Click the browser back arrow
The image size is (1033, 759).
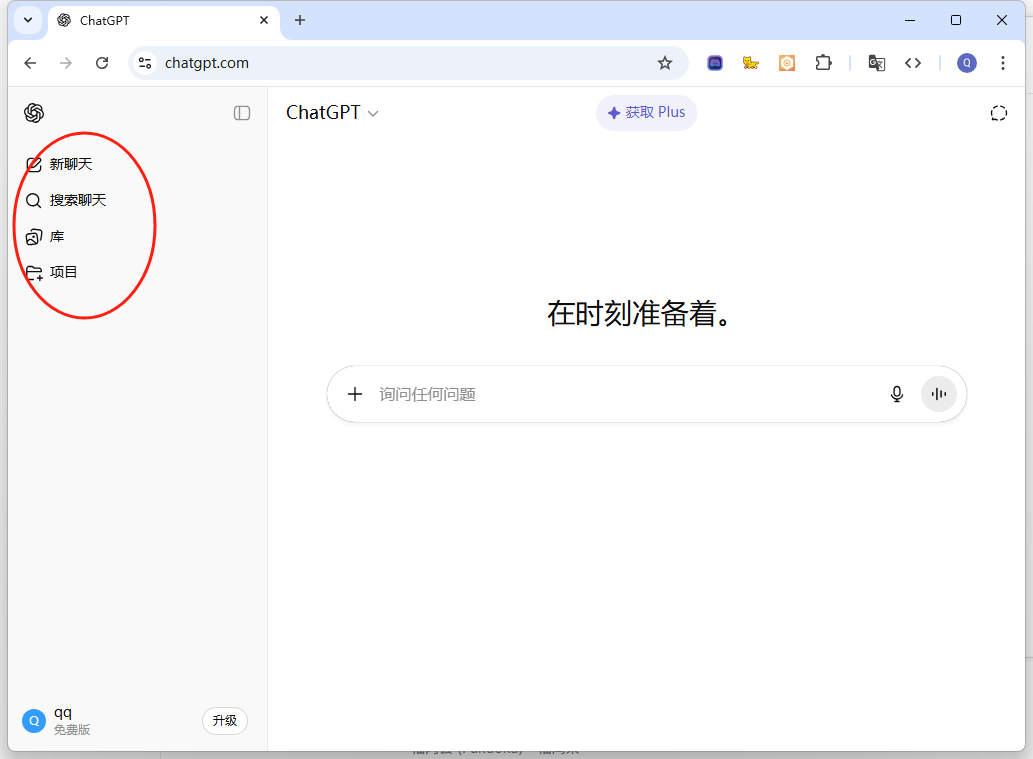30,63
